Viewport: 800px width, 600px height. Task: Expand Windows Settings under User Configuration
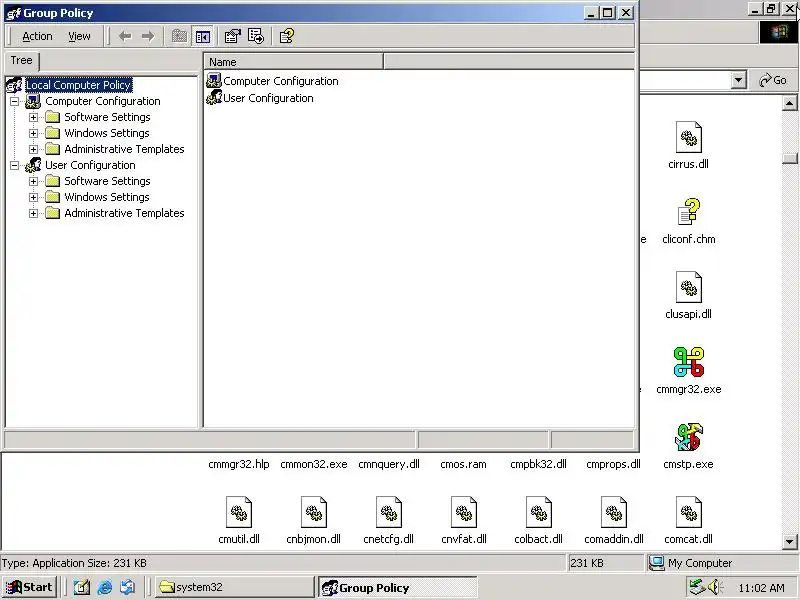coord(33,197)
